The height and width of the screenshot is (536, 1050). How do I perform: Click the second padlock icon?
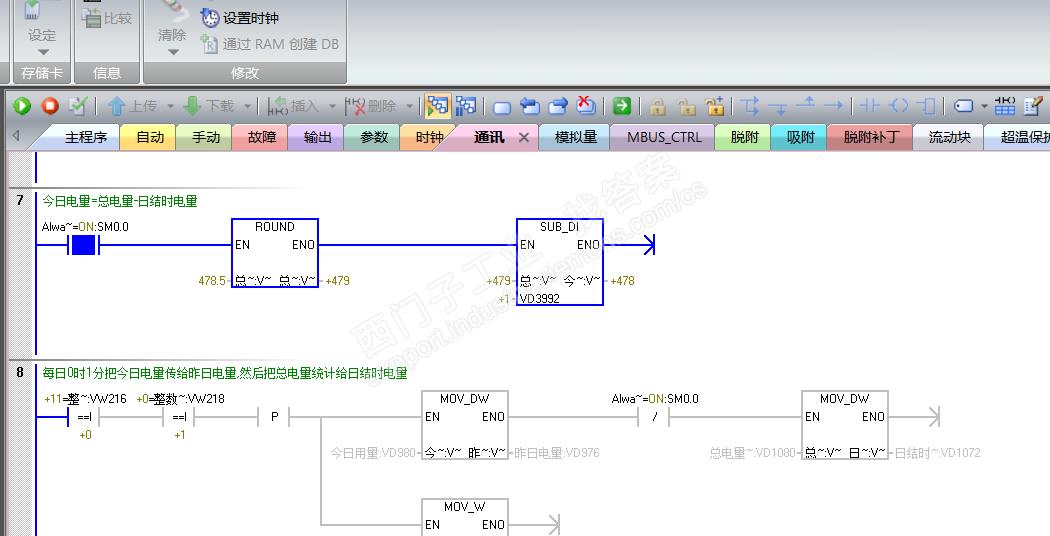pyautogui.click(x=686, y=107)
